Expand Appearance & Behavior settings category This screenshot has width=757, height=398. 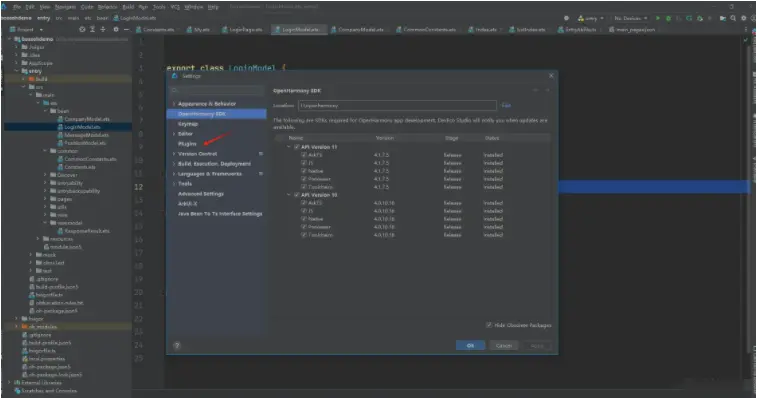coord(174,104)
